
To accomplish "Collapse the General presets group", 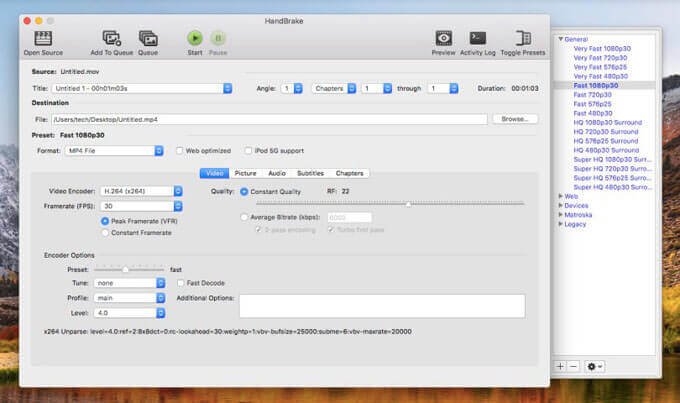I will [x=560, y=39].
